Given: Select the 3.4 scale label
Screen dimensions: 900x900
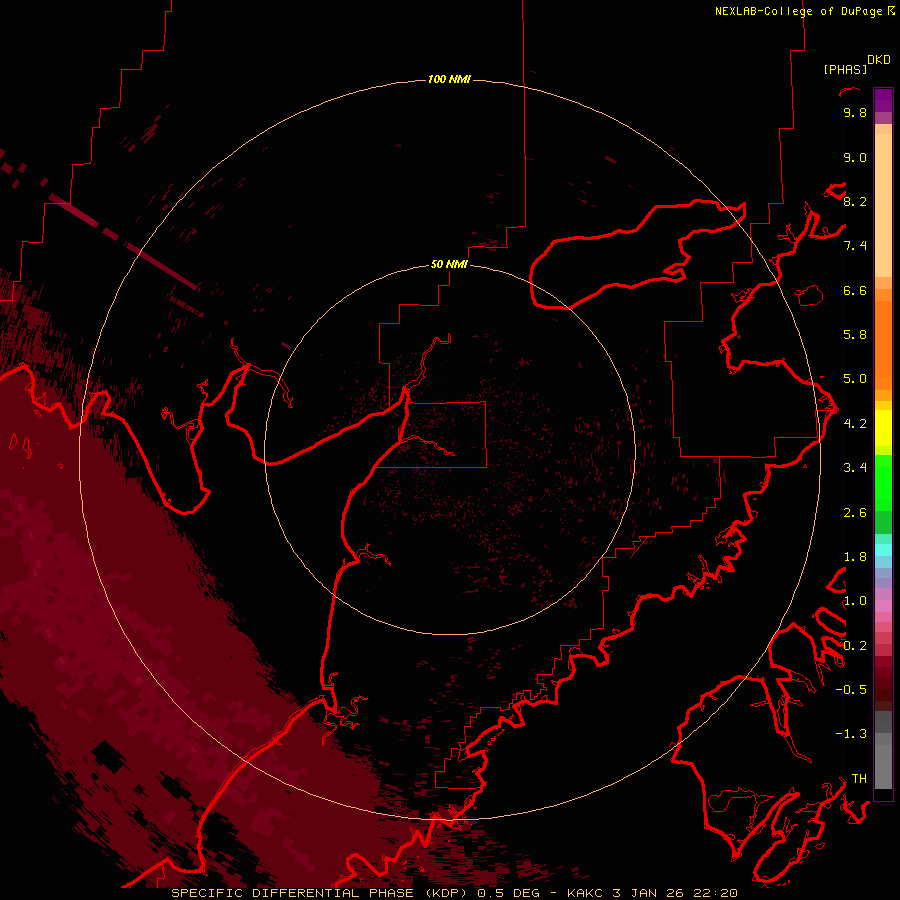Looking at the screenshot, I should click(855, 468).
